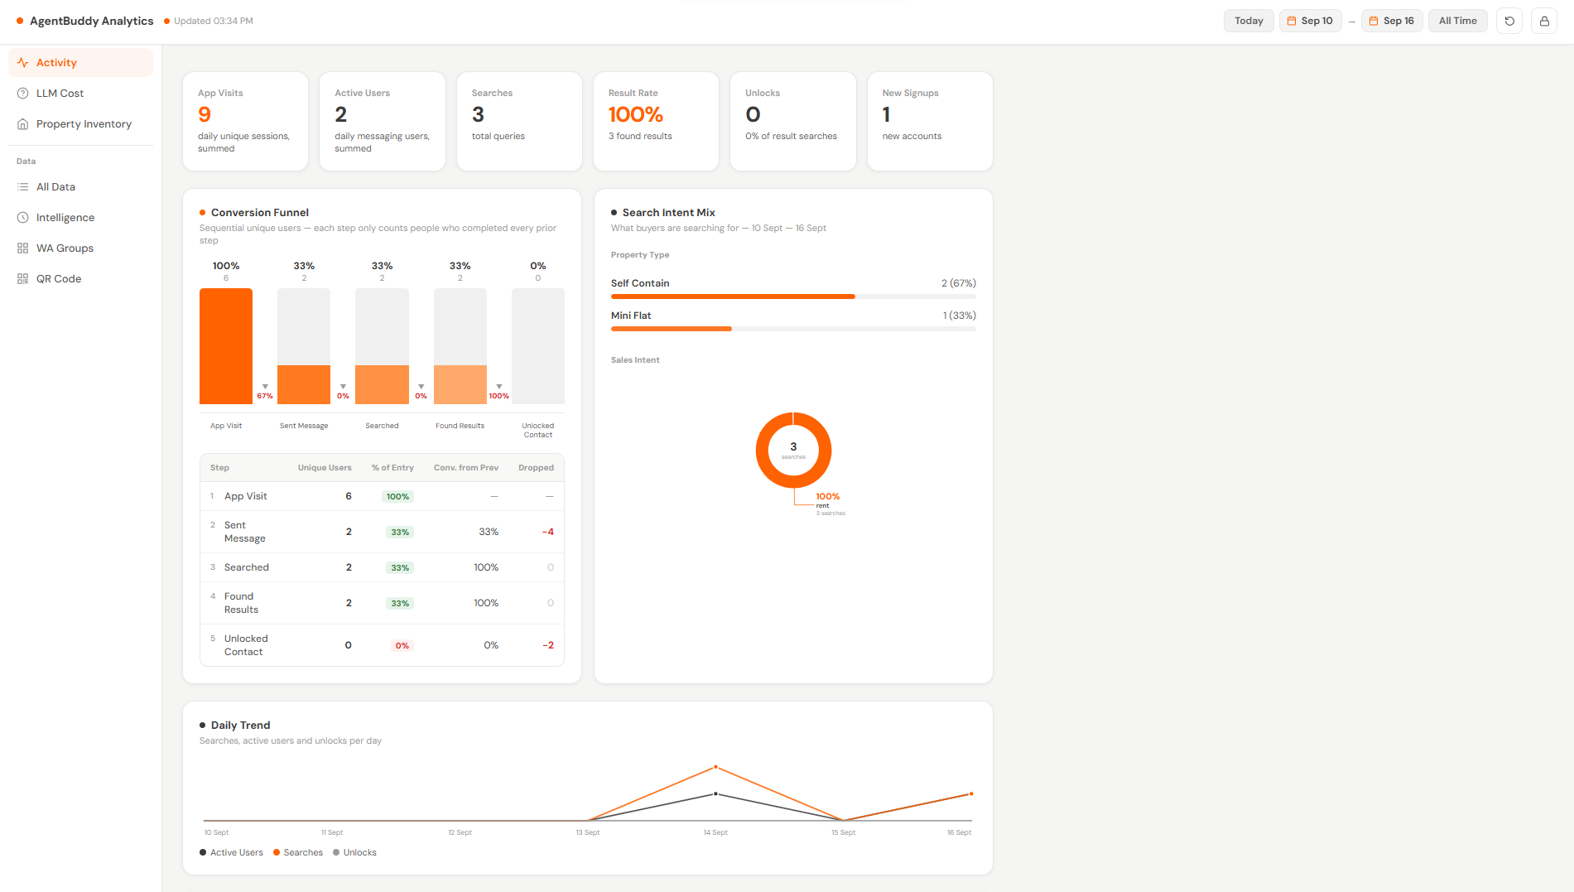1574x892 pixels.
Task: Toggle the Unlocks legend entry
Action: click(x=355, y=853)
